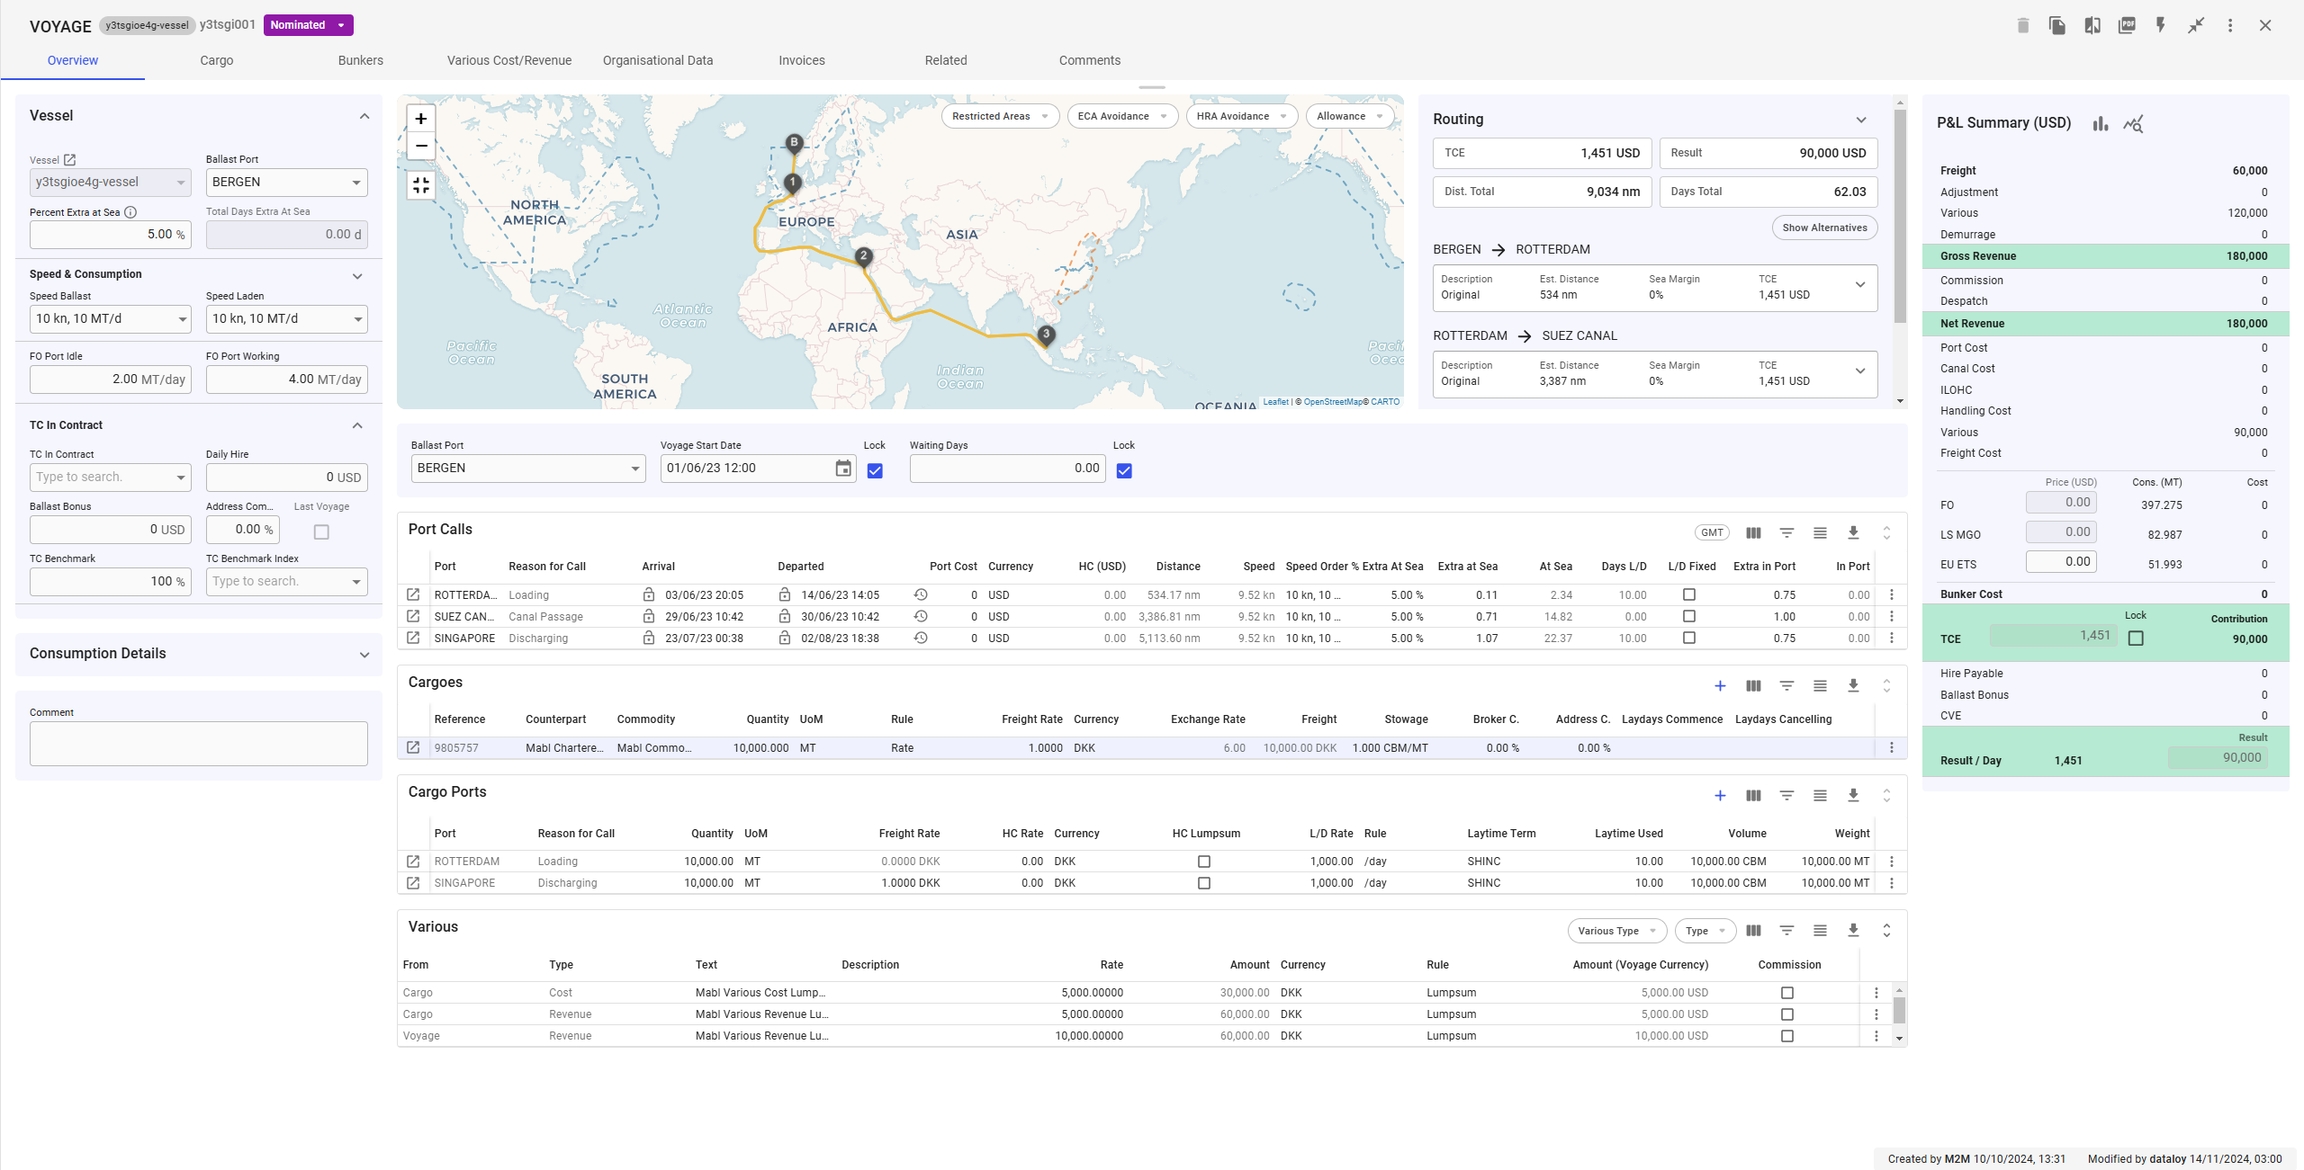Open the Restricted Areas dropdown on map
The width and height of the screenshot is (2304, 1170).
(1000, 116)
